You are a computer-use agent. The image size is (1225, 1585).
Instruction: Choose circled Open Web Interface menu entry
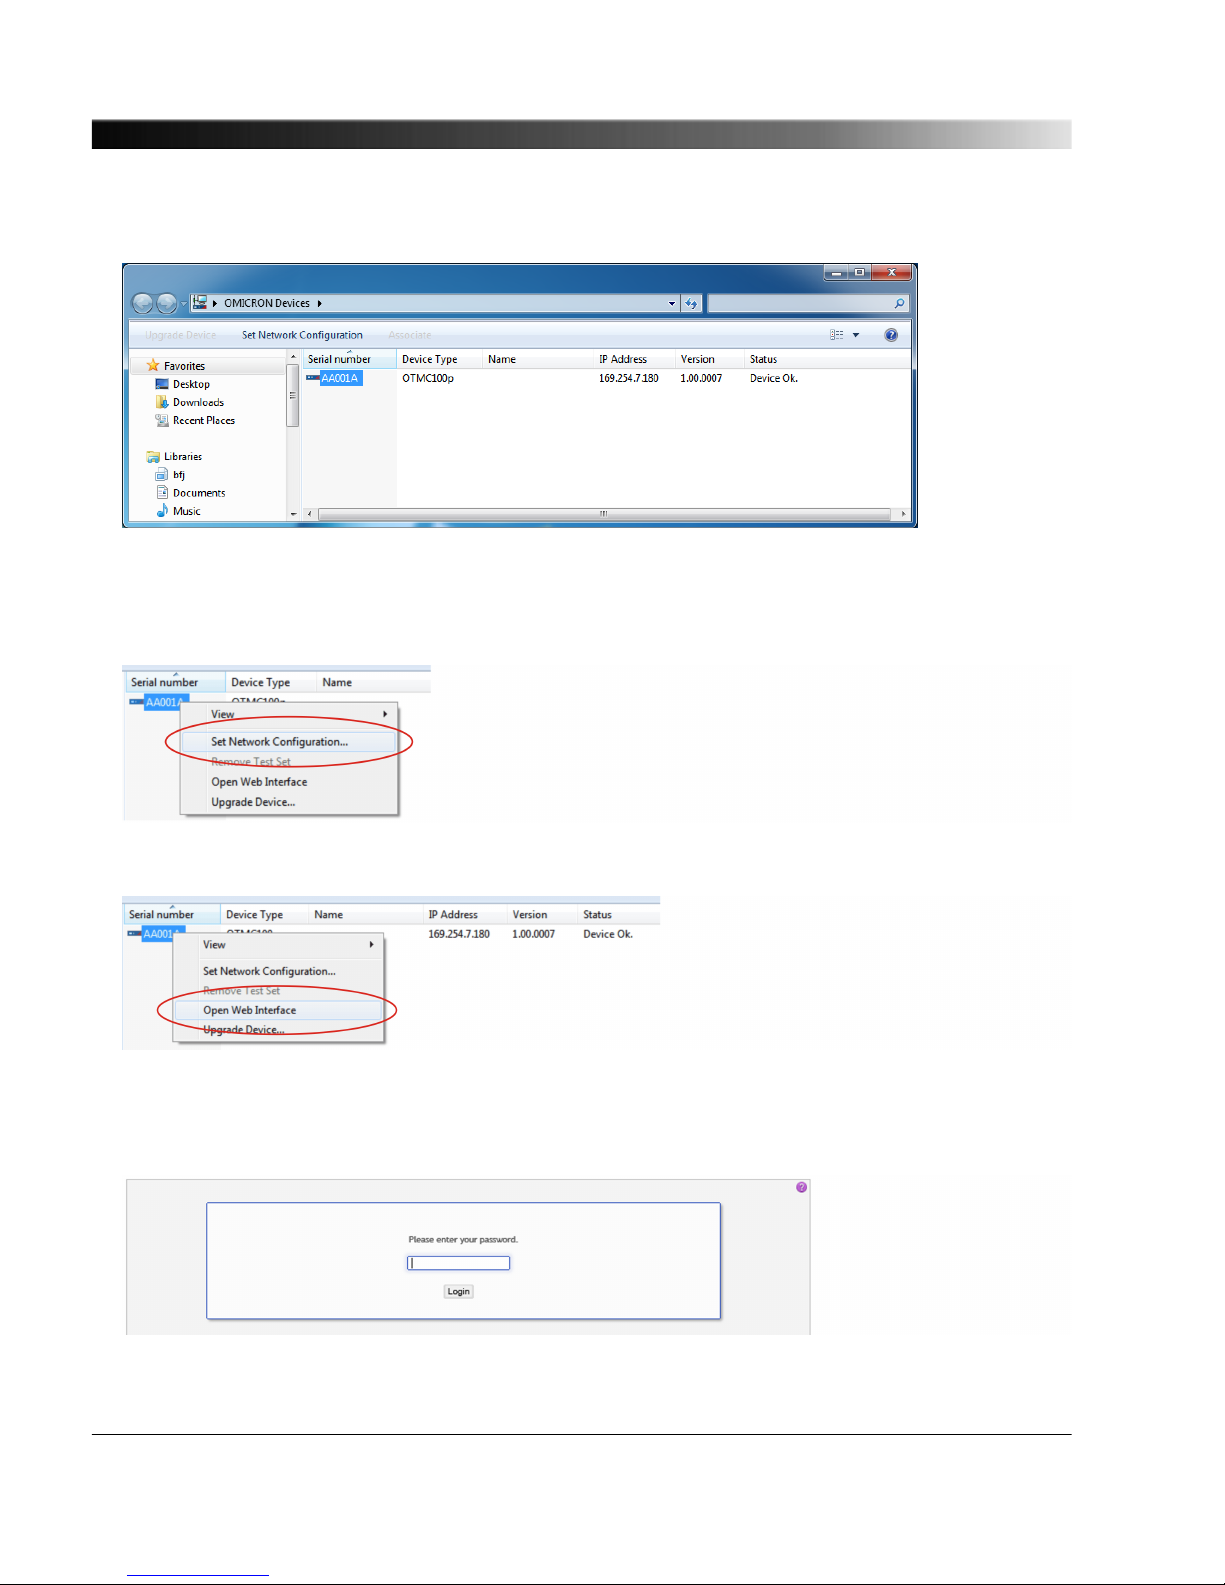tap(279, 1010)
